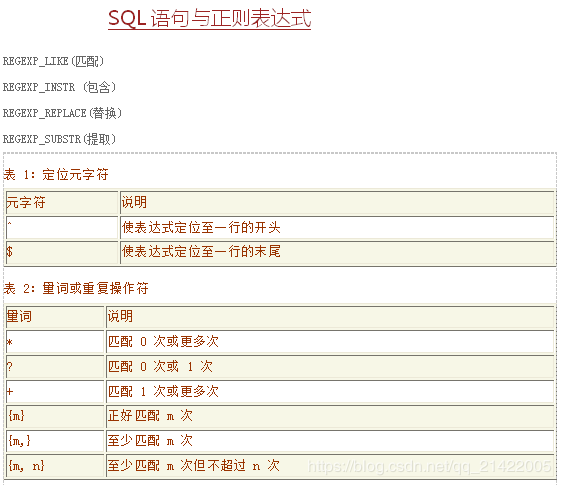Viewport: 561px width, 485px height.
Task: Click the plus + quantifier cell
Action: tap(55, 392)
